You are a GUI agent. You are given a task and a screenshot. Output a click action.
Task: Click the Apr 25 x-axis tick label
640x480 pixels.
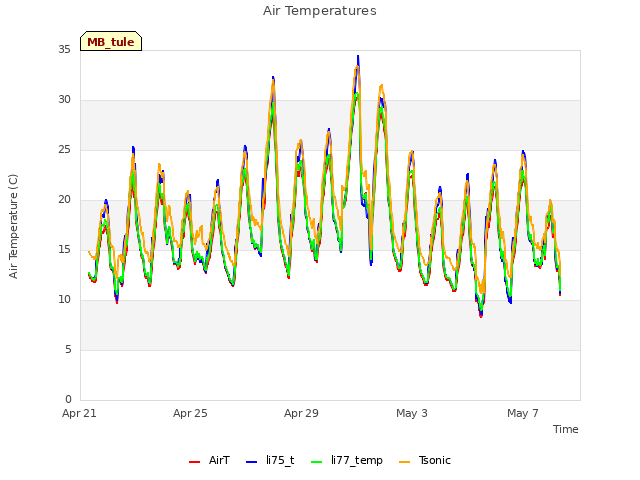click(190, 413)
